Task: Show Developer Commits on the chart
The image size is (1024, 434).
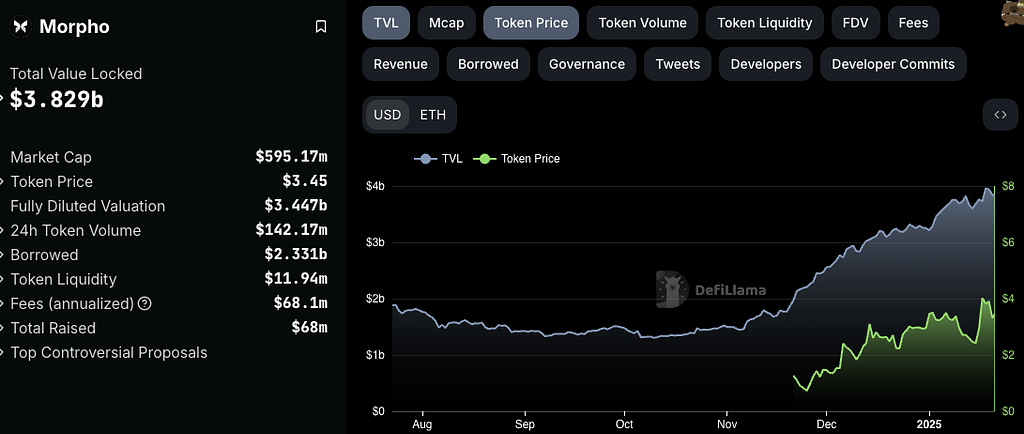Action: 893,64
